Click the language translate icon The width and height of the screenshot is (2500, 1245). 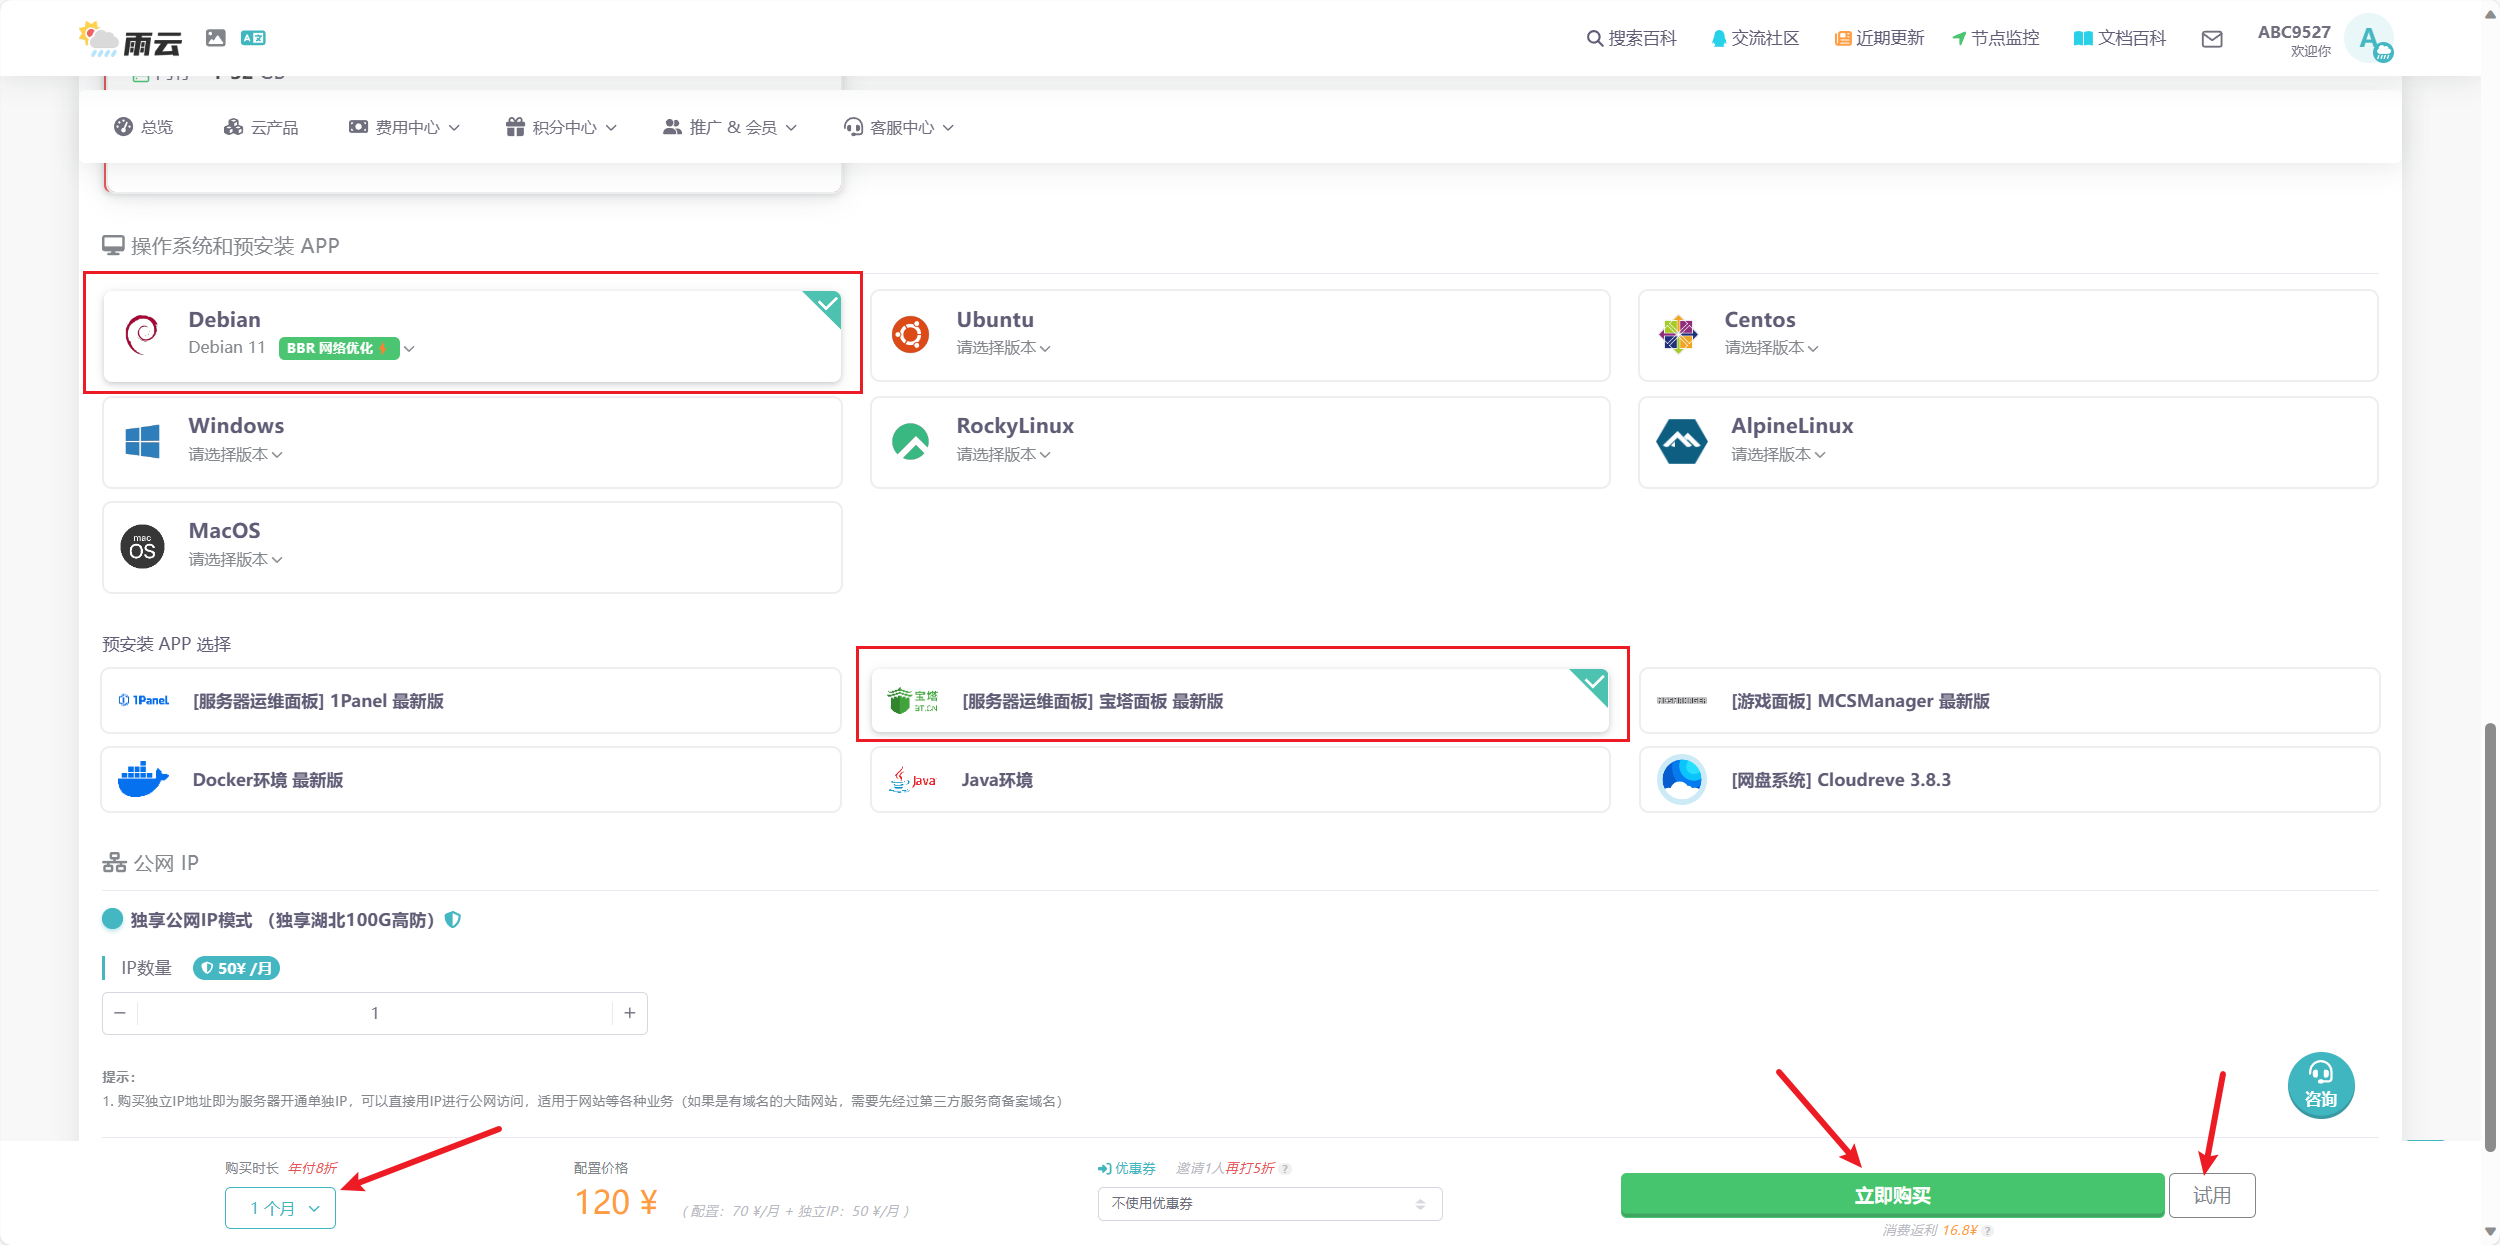click(253, 38)
